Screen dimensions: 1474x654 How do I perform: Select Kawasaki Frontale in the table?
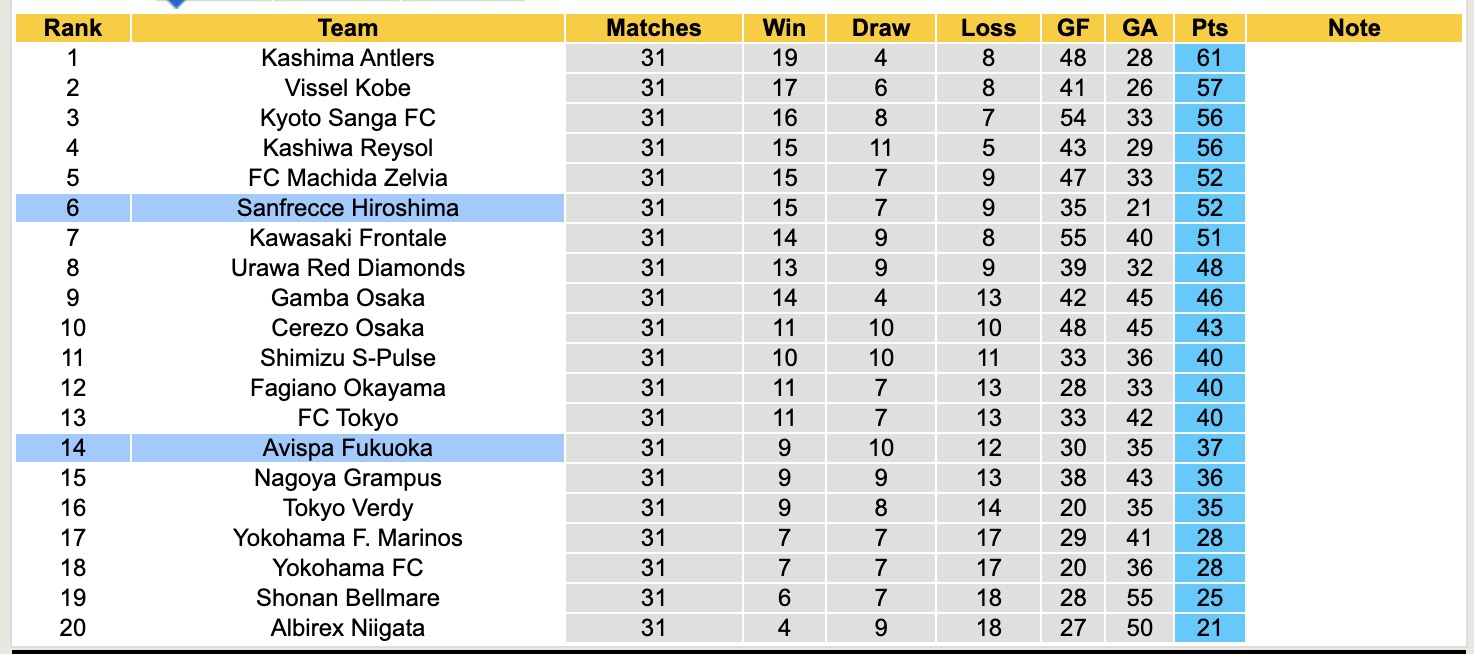click(x=347, y=238)
